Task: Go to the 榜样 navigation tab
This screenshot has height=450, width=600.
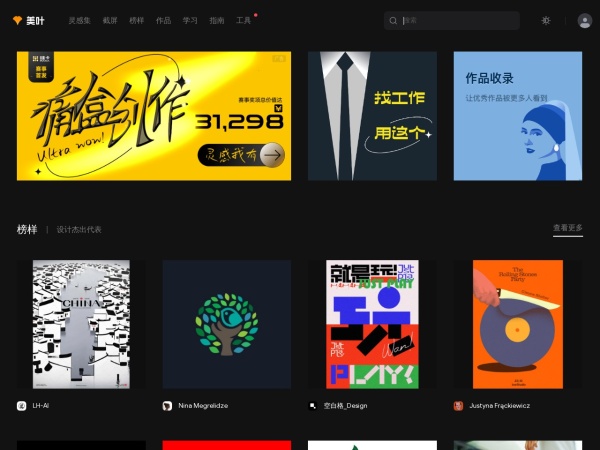Action: coord(136,20)
